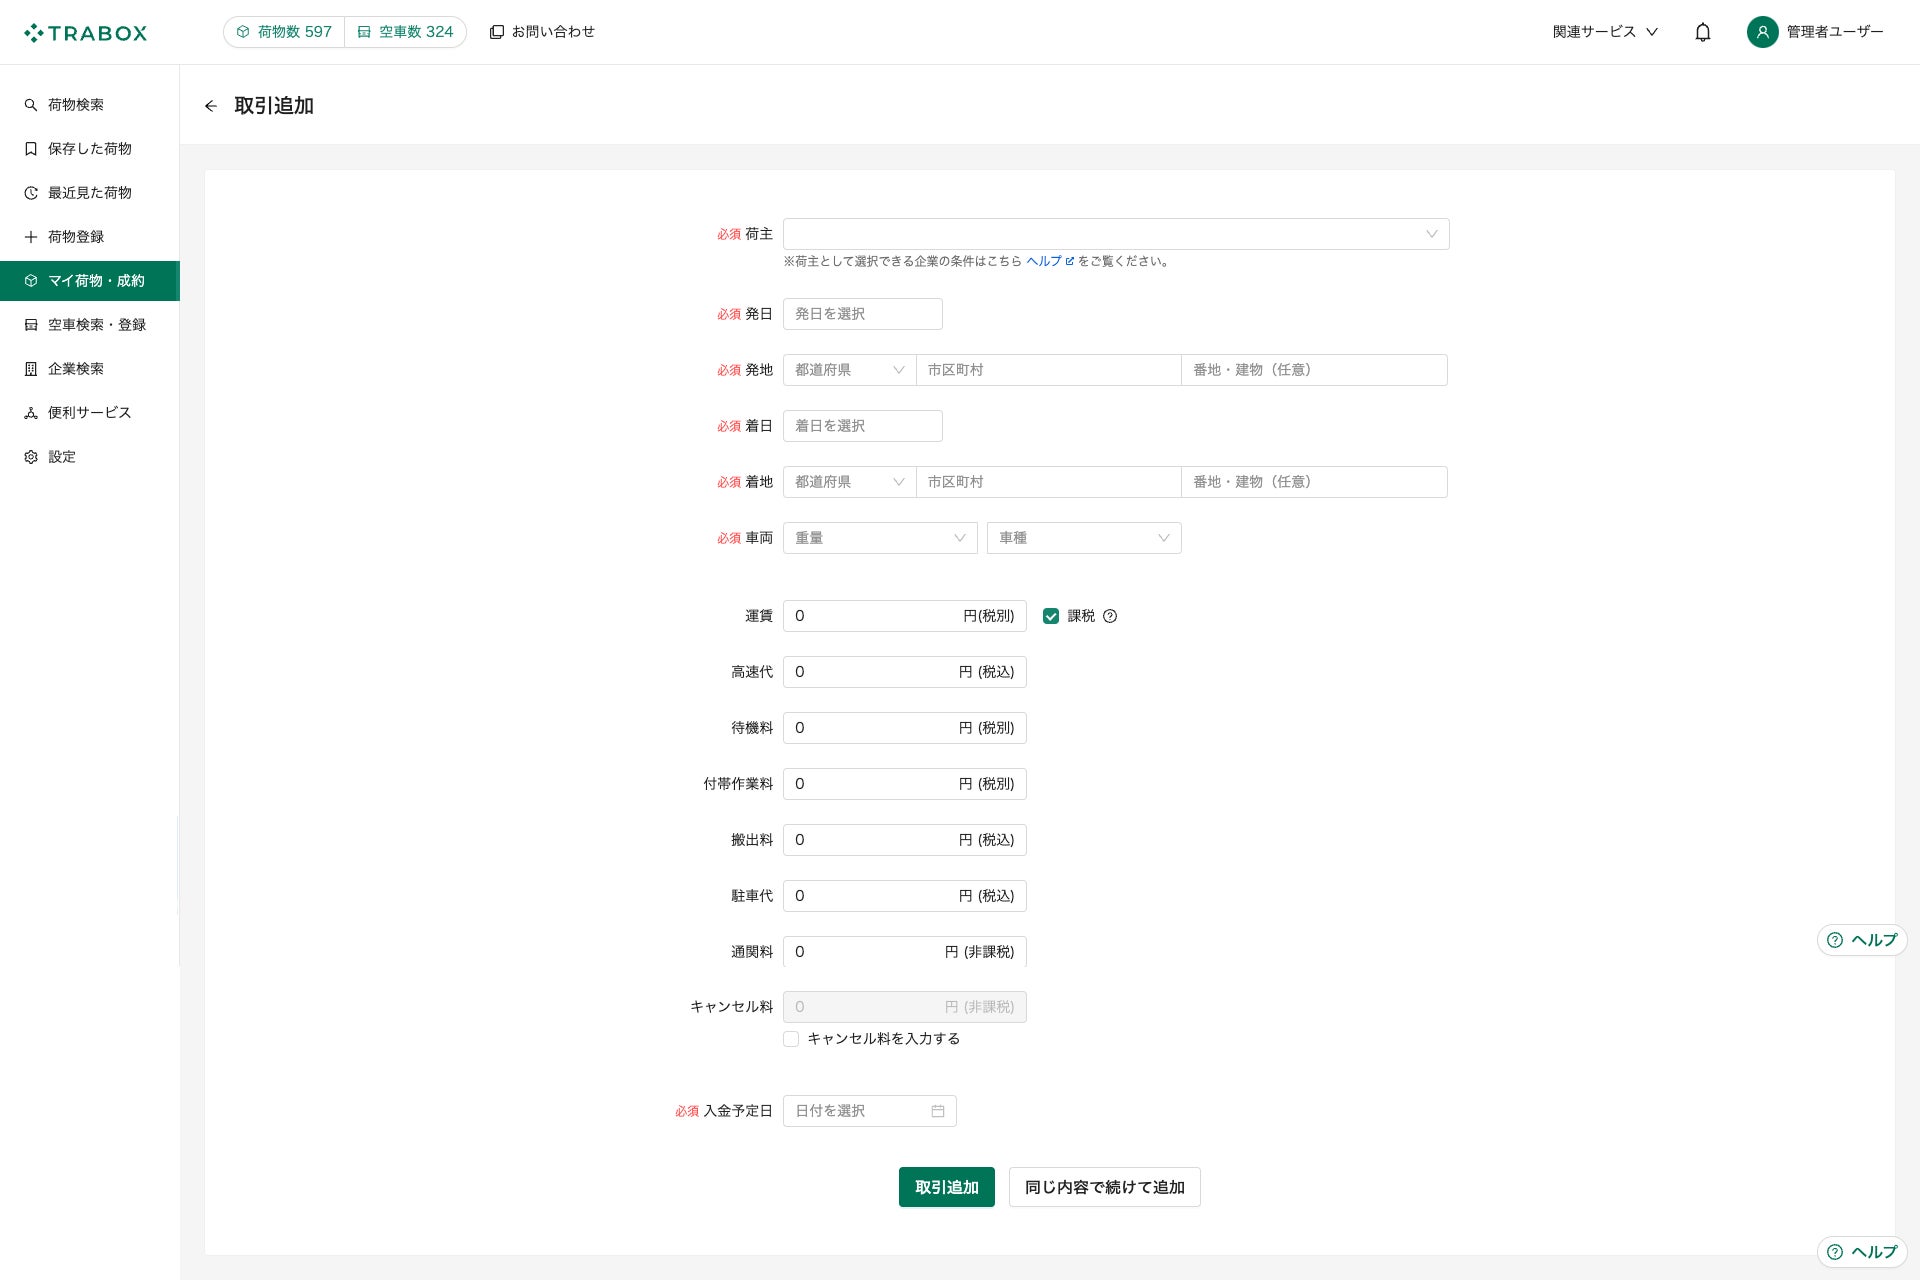
Task: Open the 空車数 324 truck count badge
Action: pos(406,32)
